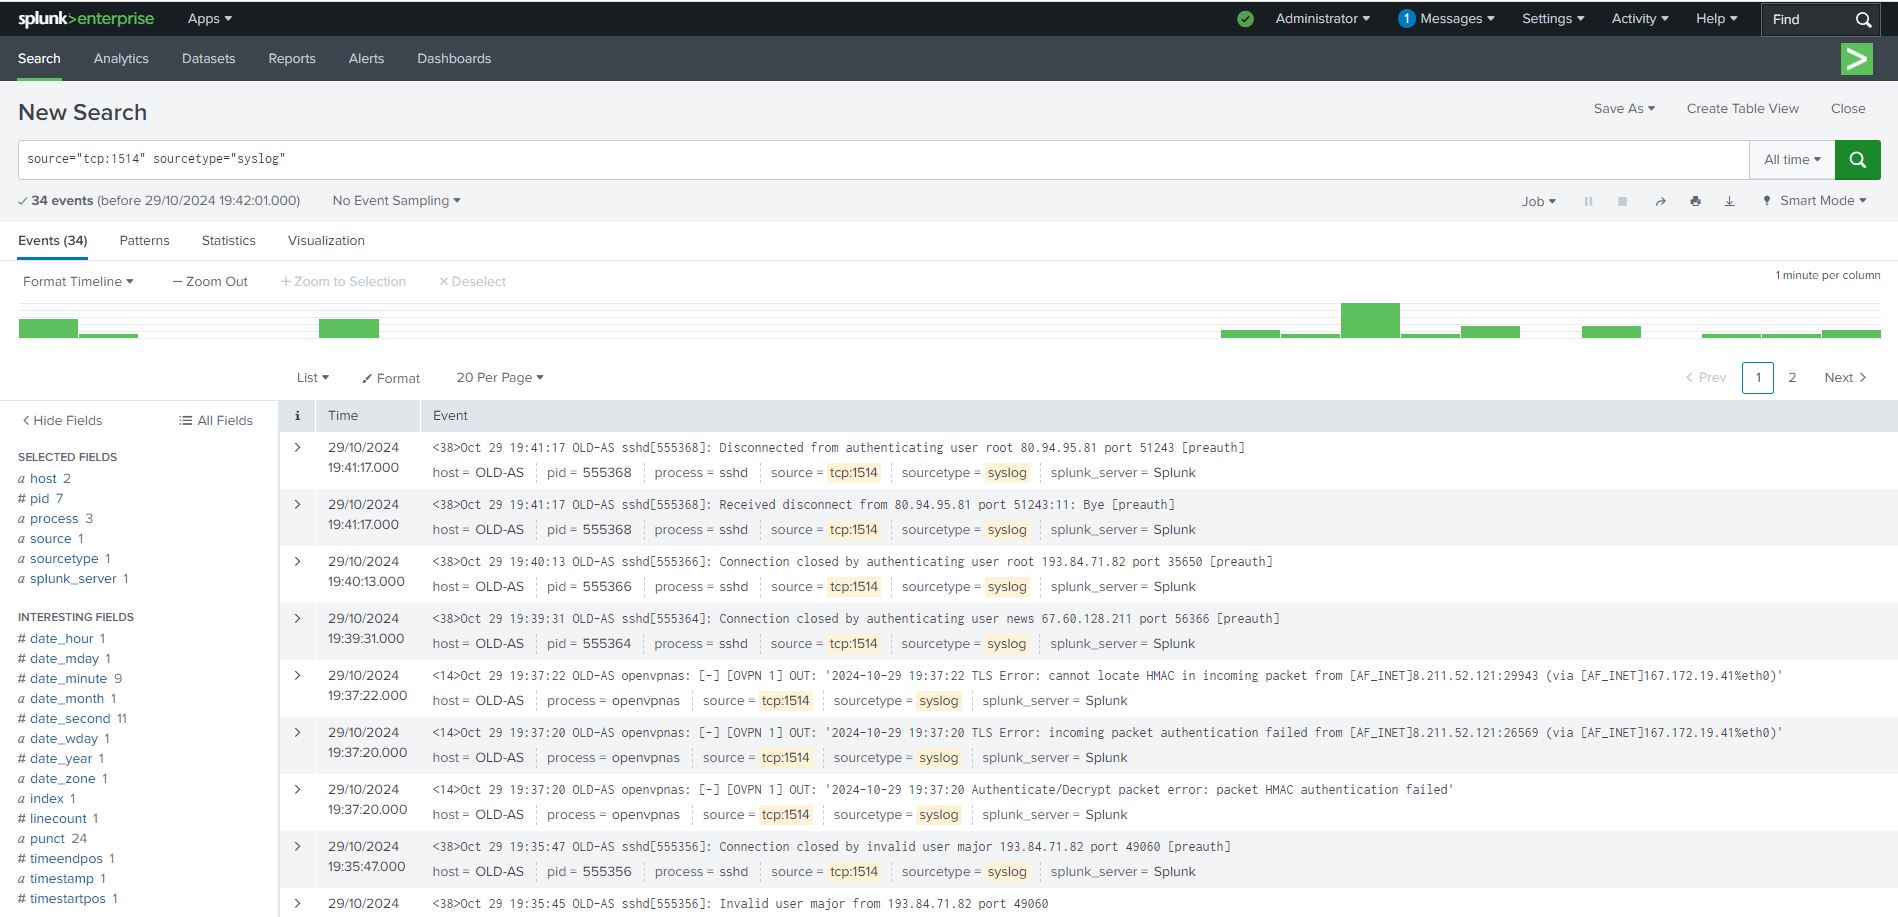The width and height of the screenshot is (1898, 917).
Task: Click the green Search app arrow icon
Action: click(x=1857, y=59)
